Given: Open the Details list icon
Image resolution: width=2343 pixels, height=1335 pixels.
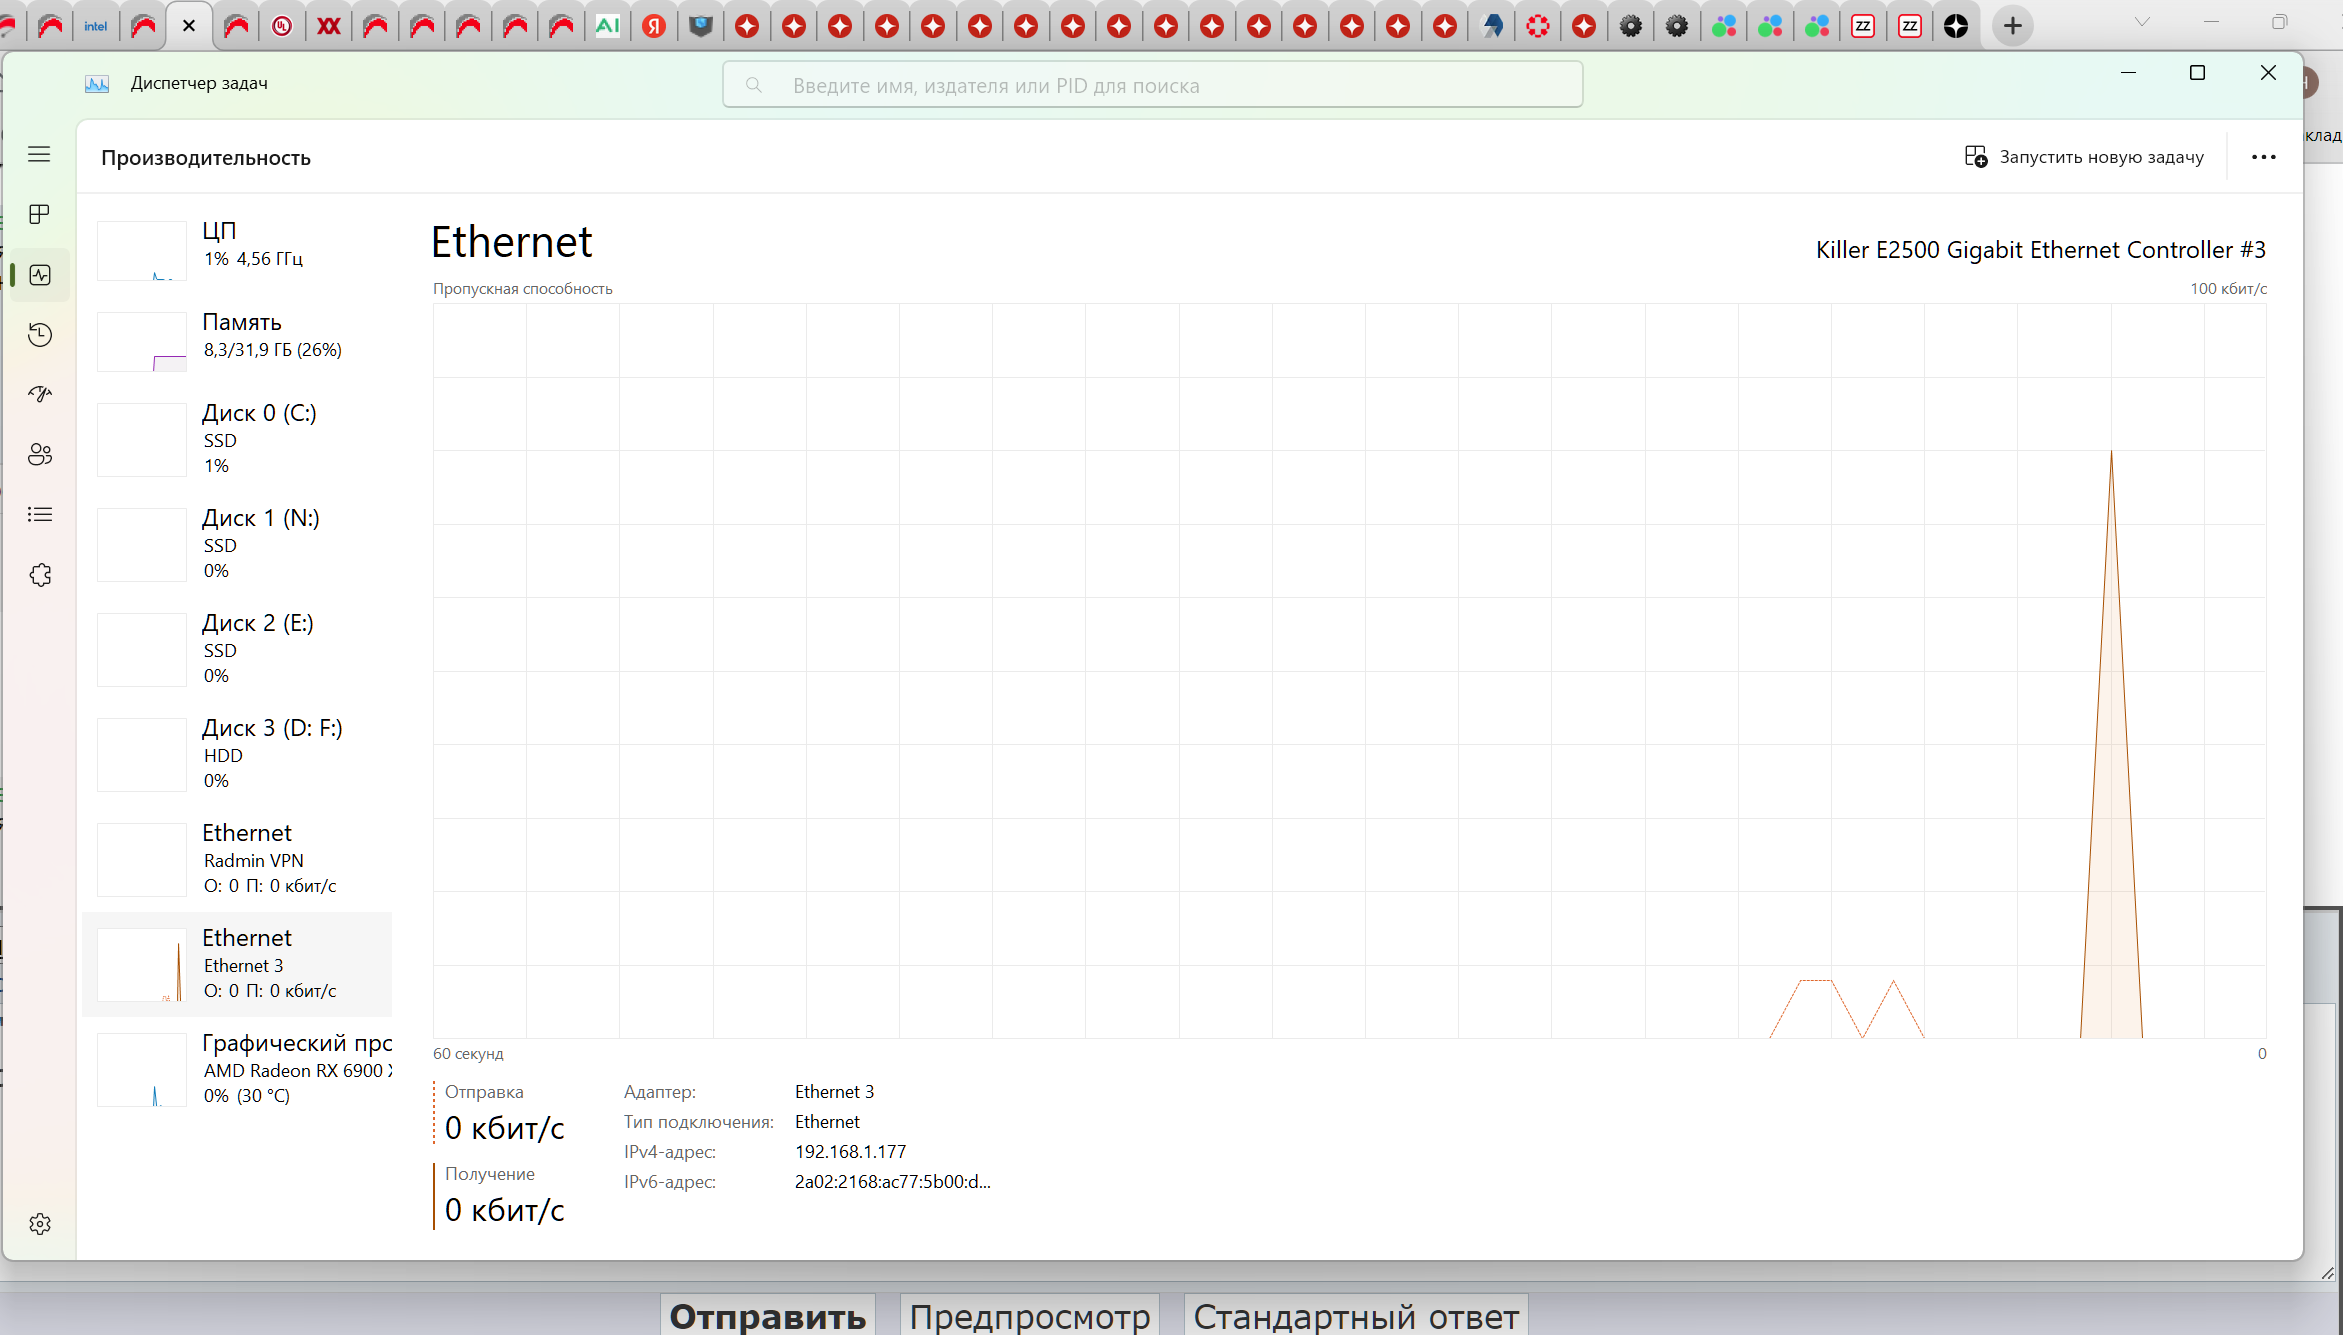Looking at the screenshot, I should tap(39, 515).
